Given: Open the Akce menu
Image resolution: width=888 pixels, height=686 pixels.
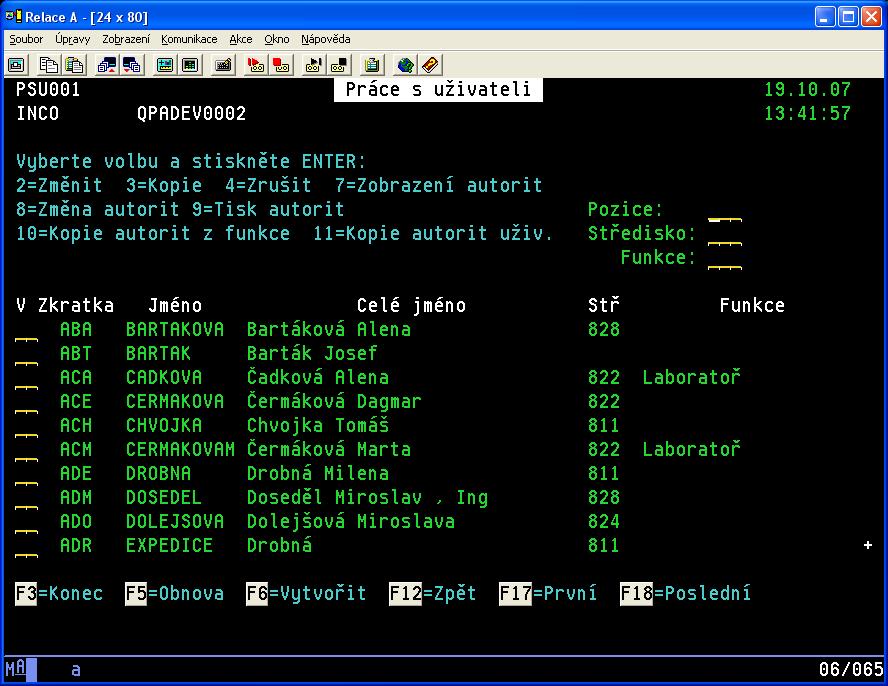Looking at the screenshot, I should click(241, 39).
